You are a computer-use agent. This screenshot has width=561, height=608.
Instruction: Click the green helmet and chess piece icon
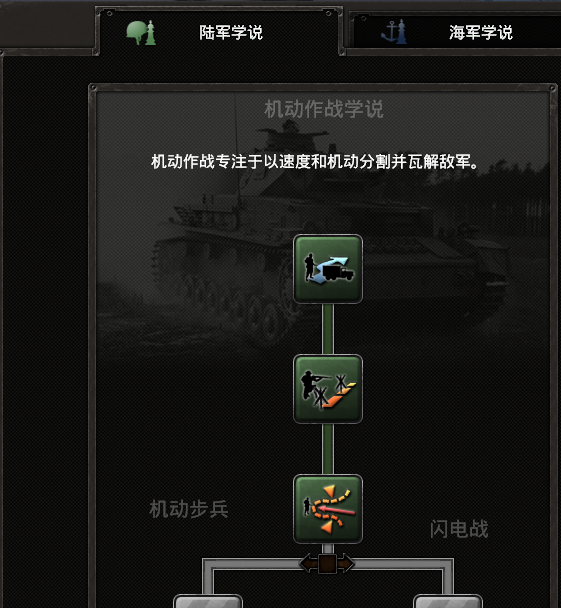tap(141, 33)
